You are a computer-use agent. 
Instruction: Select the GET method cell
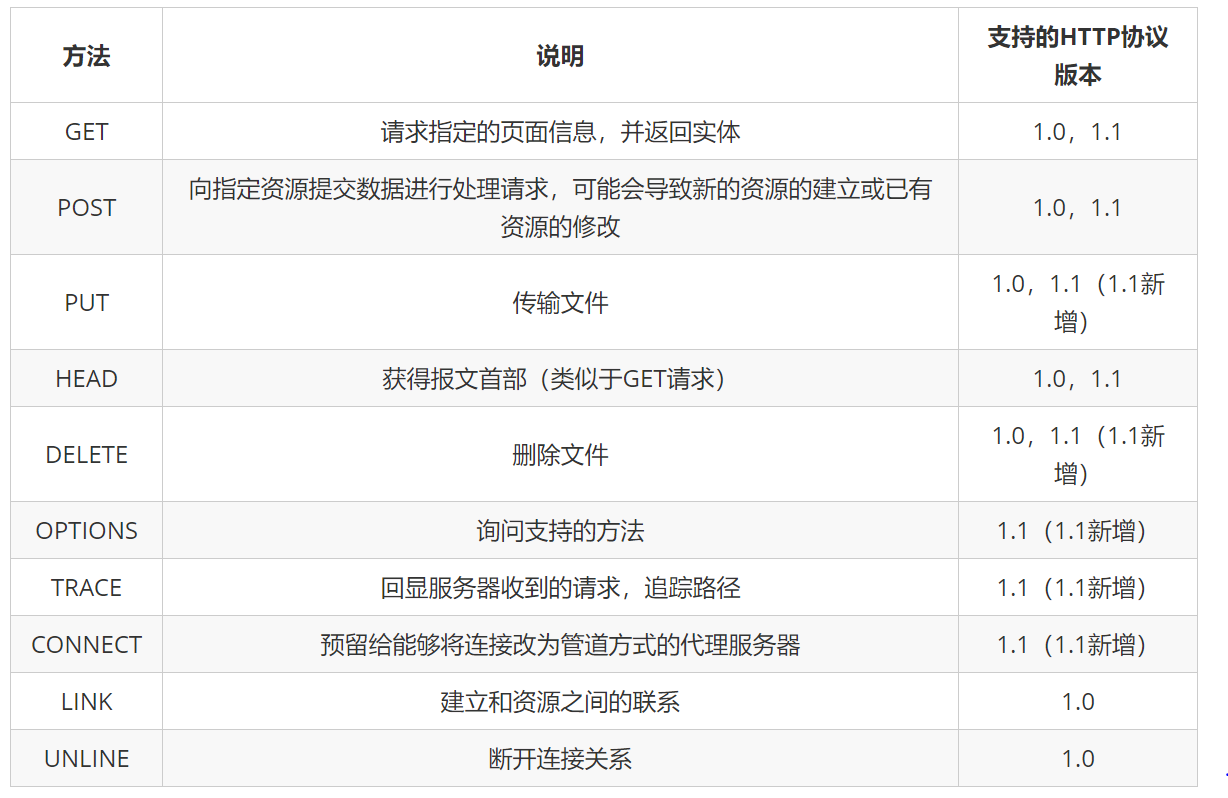[x=86, y=131]
